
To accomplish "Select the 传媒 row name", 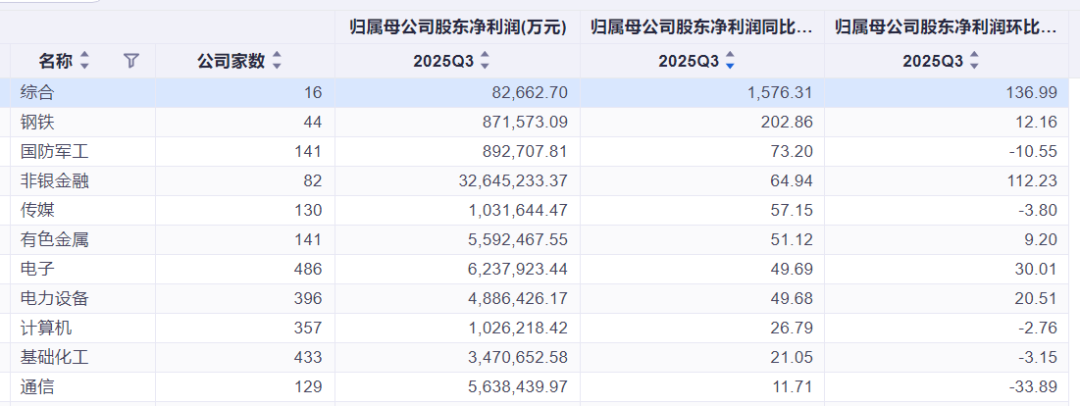I will point(37,210).
